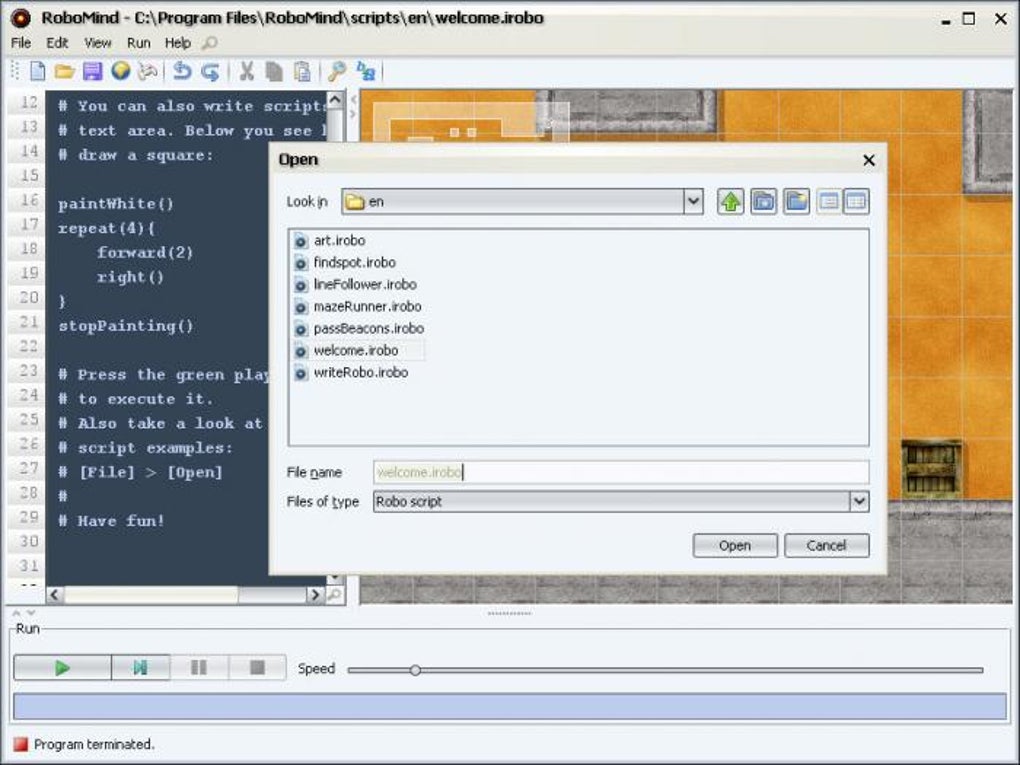1020x765 pixels.
Task: Open the Help menu
Action: (x=178, y=43)
